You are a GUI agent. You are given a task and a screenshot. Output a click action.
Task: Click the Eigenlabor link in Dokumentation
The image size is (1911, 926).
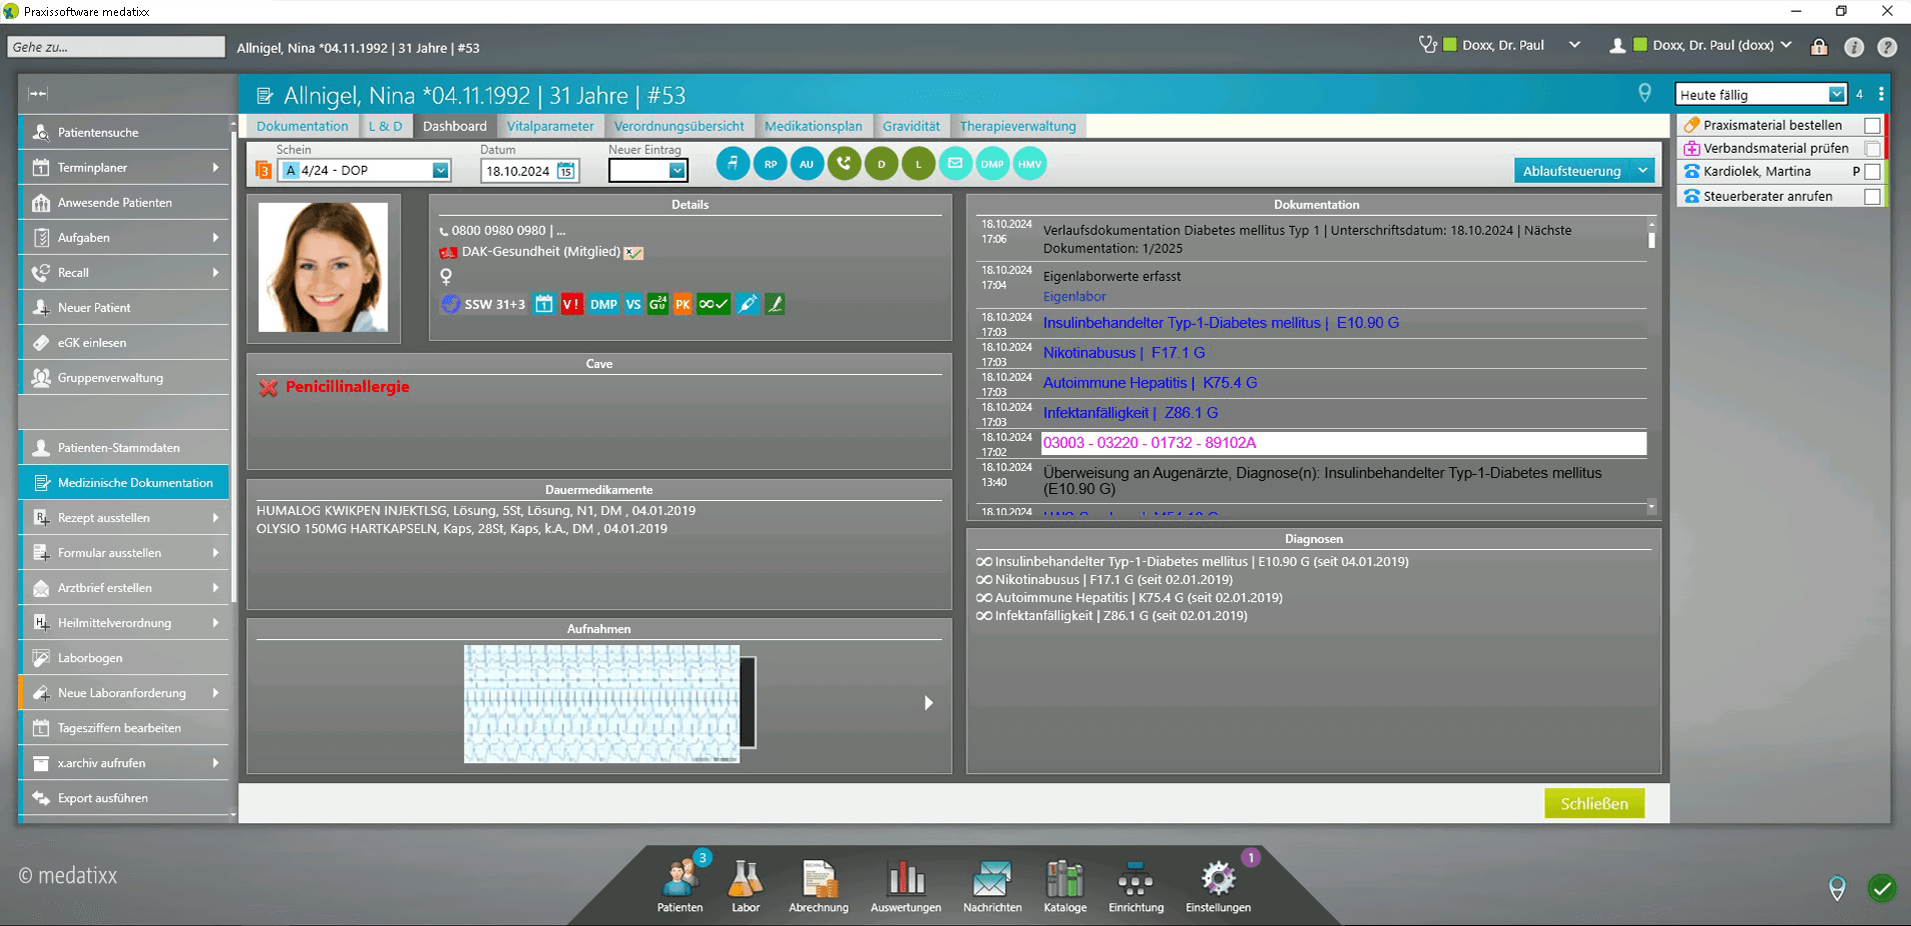click(1074, 296)
